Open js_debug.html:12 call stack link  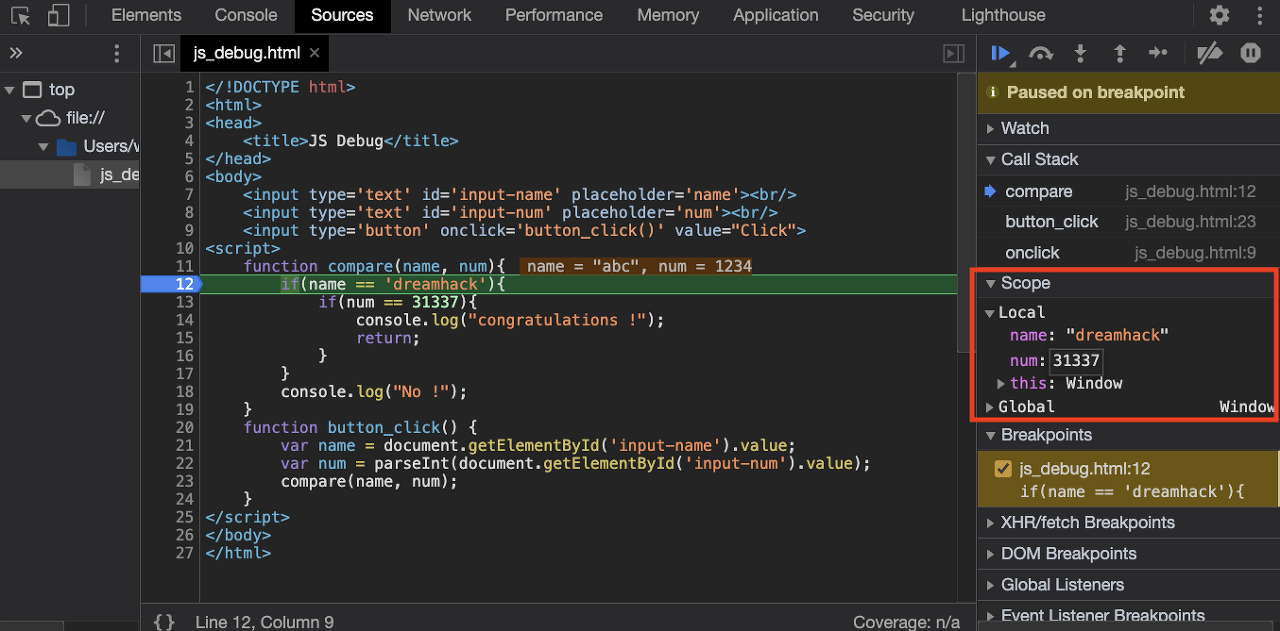1191,191
